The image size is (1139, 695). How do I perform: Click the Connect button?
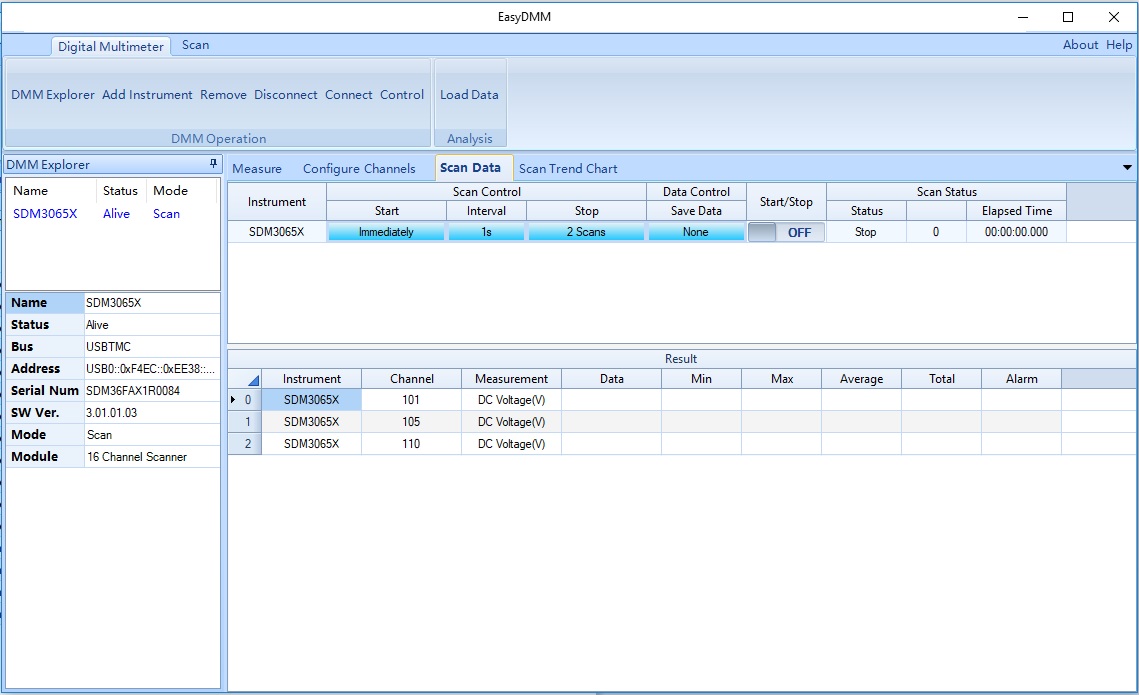[x=349, y=95]
